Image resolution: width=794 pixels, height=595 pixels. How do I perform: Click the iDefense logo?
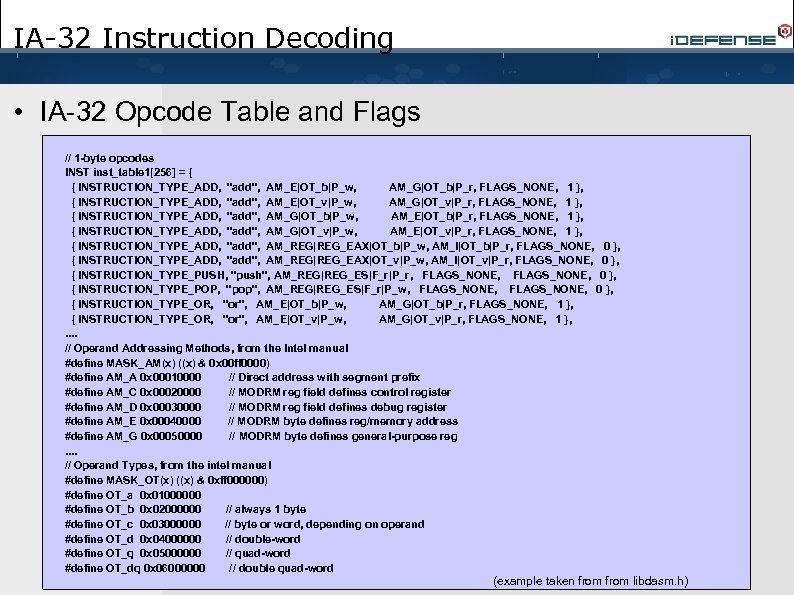click(731, 36)
